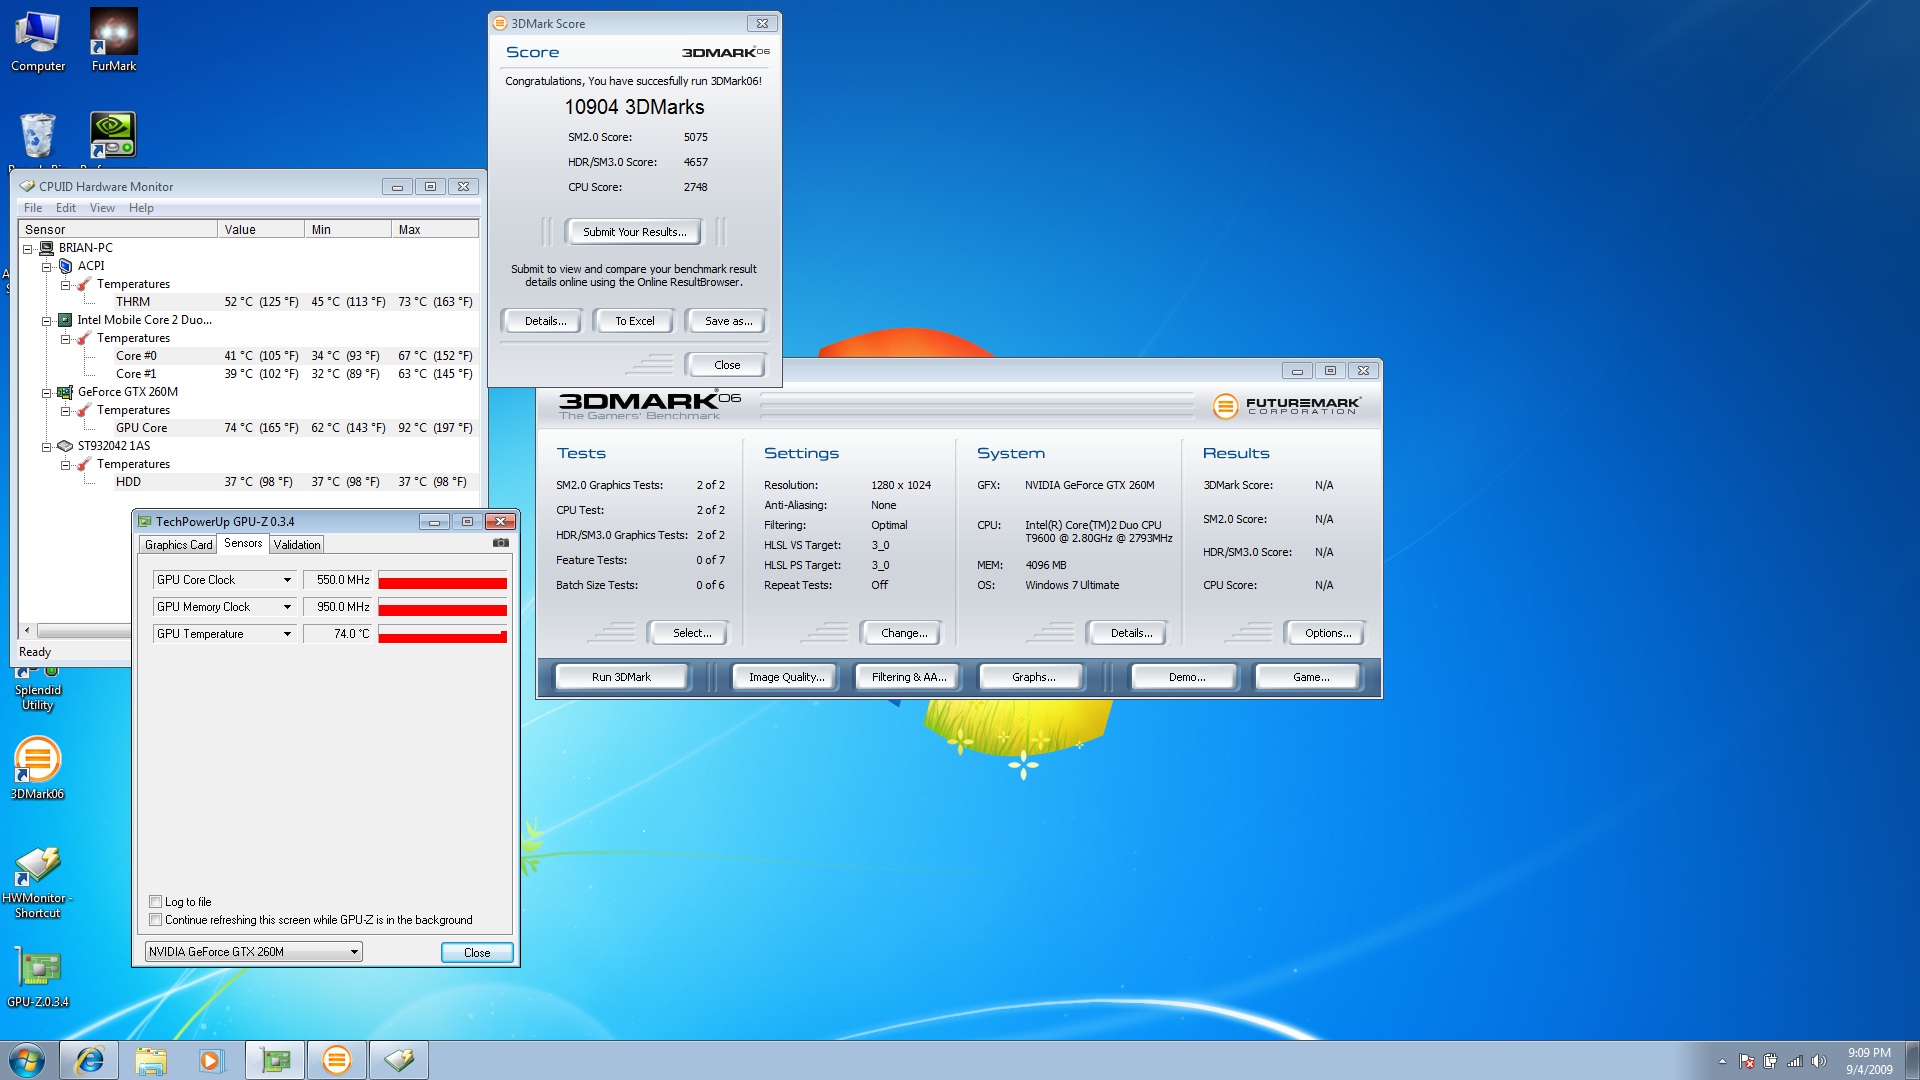This screenshot has width=1920, height=1080.
Task: Click the GPU Memory Clock red graph
Action: [x=442, y=607]
